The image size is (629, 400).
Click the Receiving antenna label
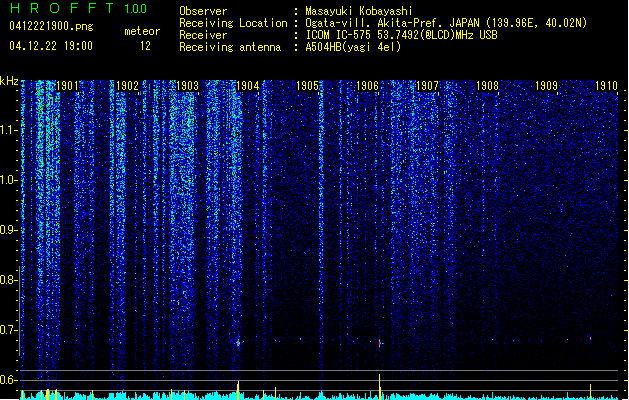pos(230,47)
